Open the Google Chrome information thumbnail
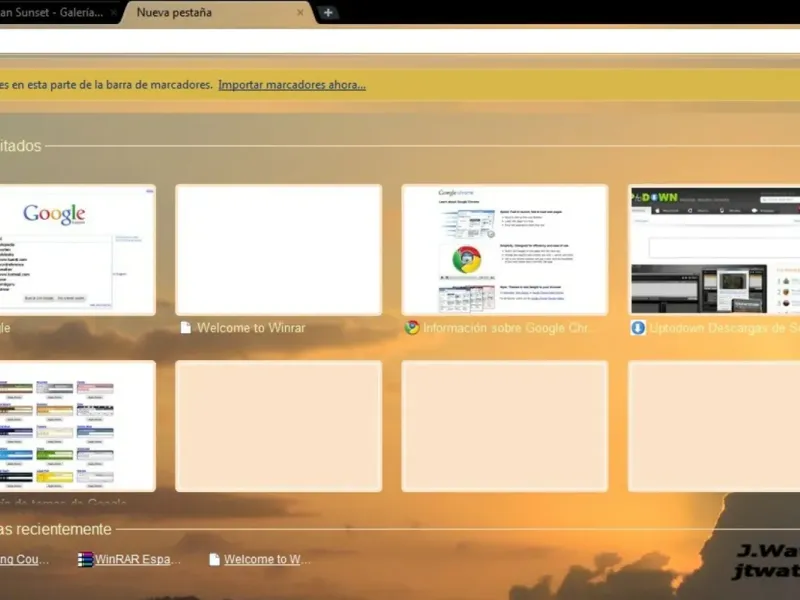 pos(505,249)
